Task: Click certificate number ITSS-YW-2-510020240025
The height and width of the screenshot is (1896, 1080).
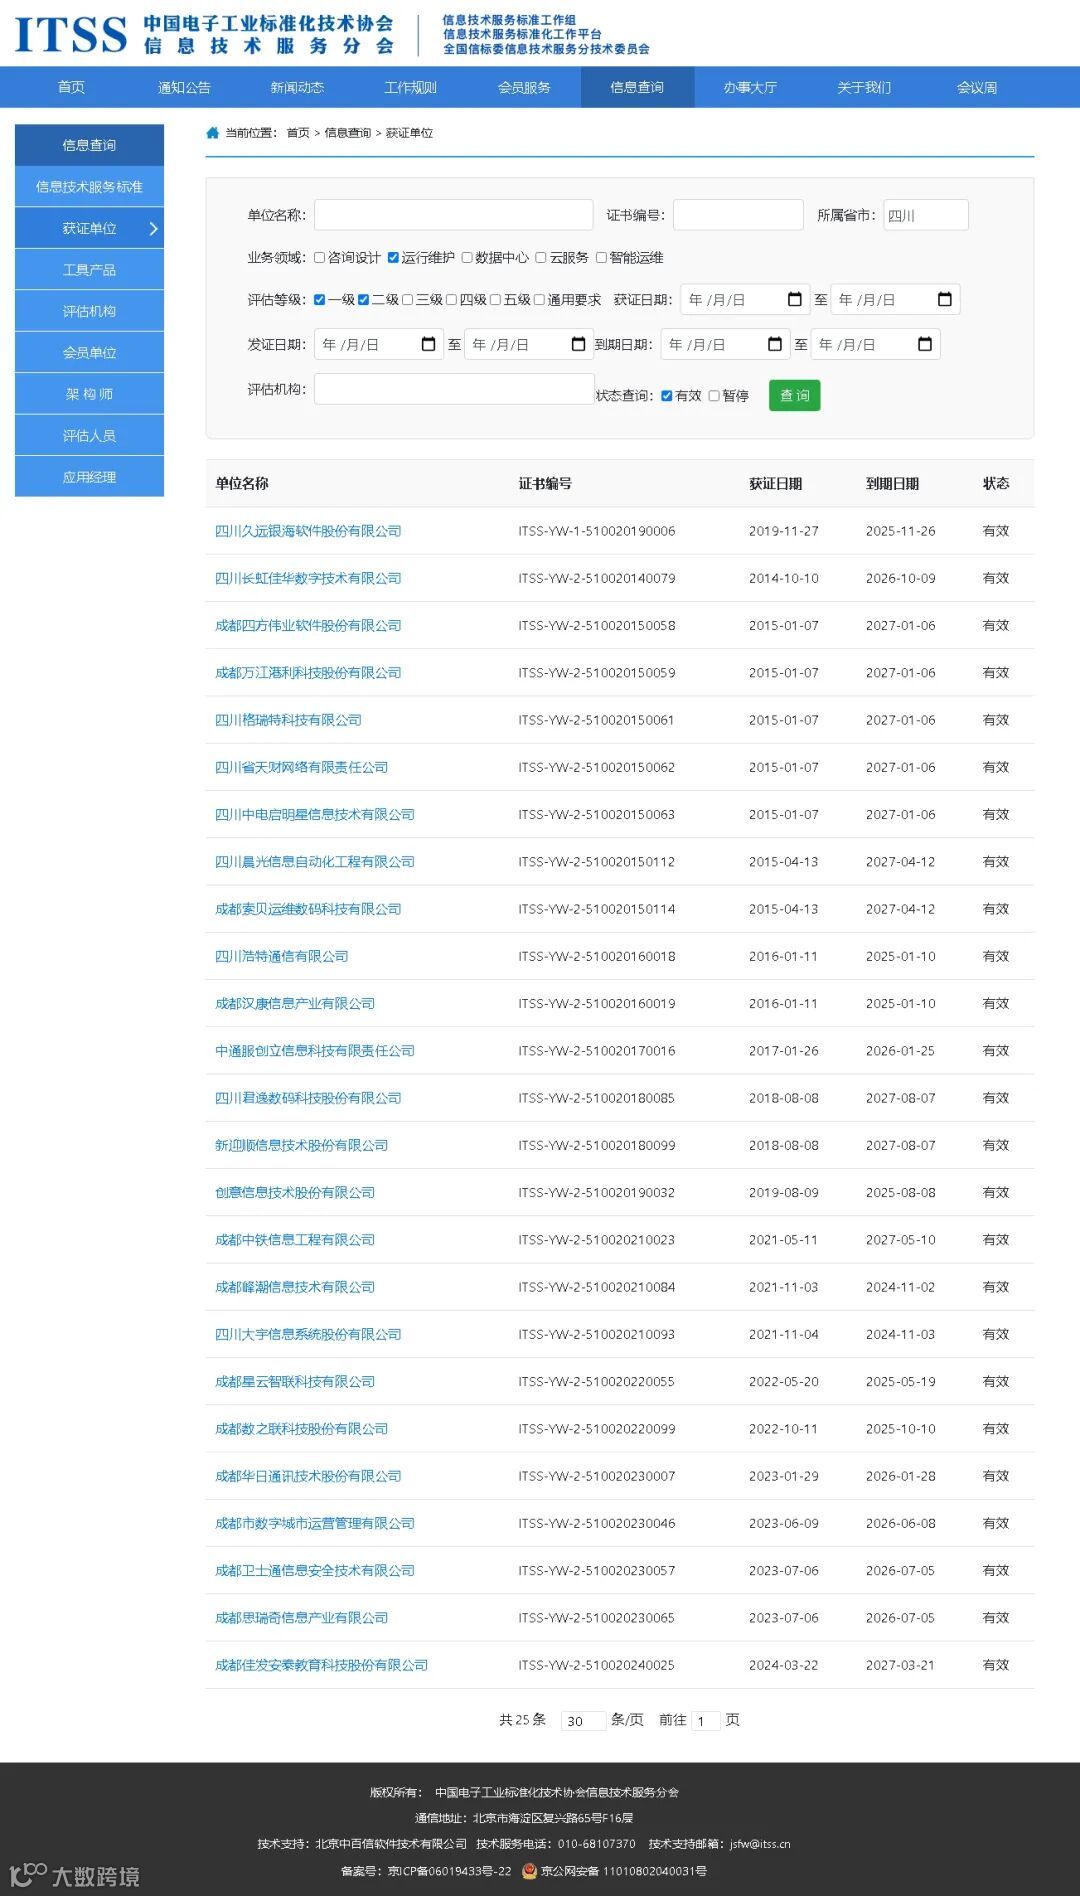Action: pyautogui.click(x=596, y=1665)
